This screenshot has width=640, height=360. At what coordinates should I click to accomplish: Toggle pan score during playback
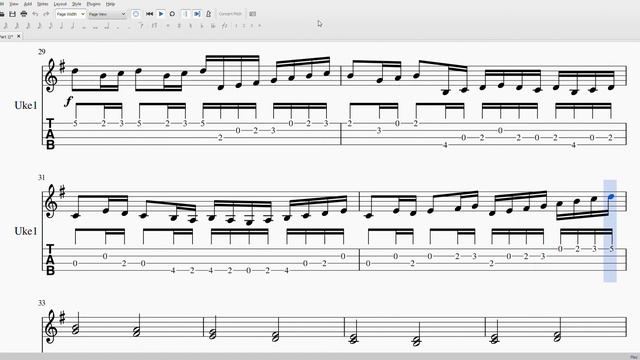(197, 14)
